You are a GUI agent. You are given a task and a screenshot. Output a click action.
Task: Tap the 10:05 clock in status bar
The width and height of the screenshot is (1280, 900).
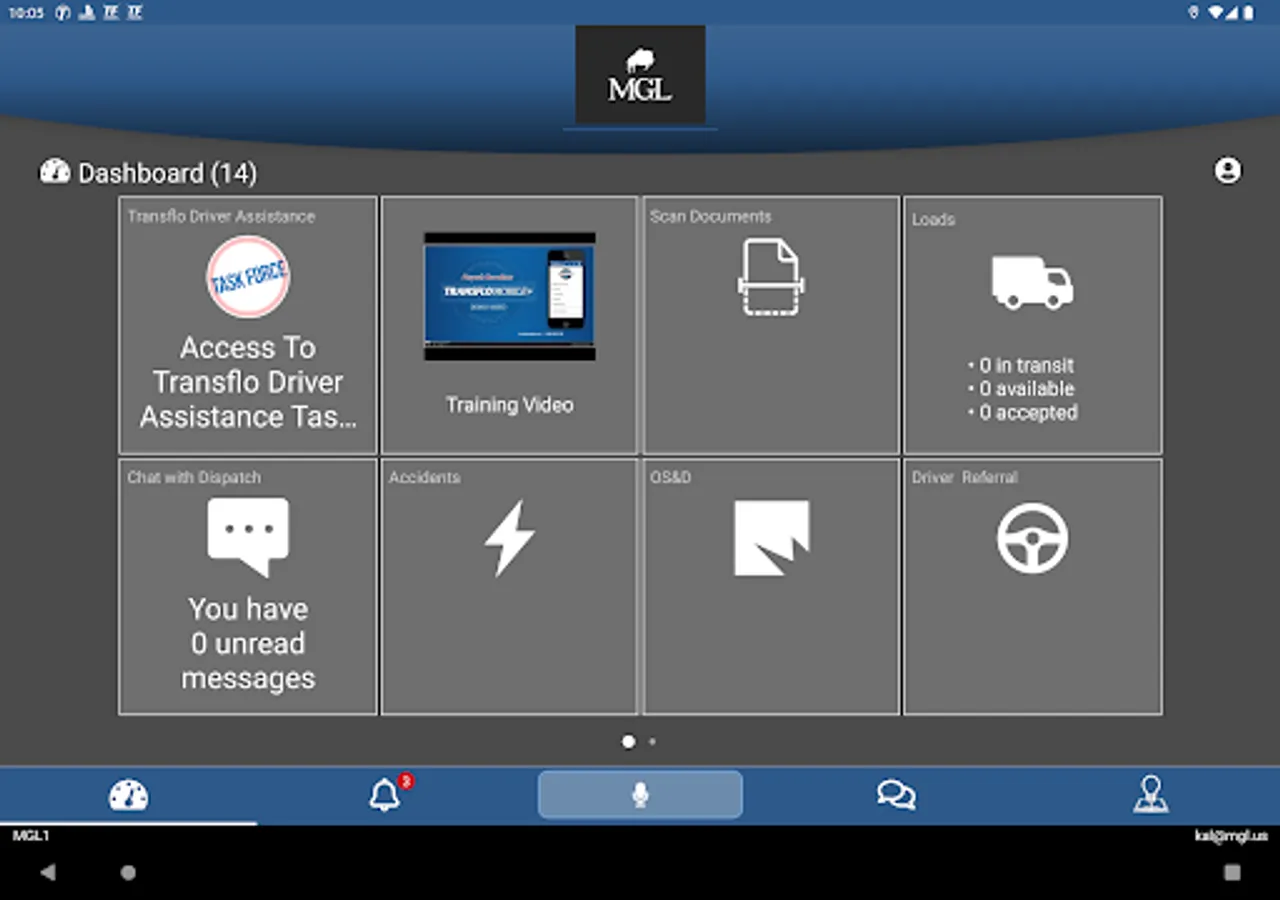tap(27, 13)
